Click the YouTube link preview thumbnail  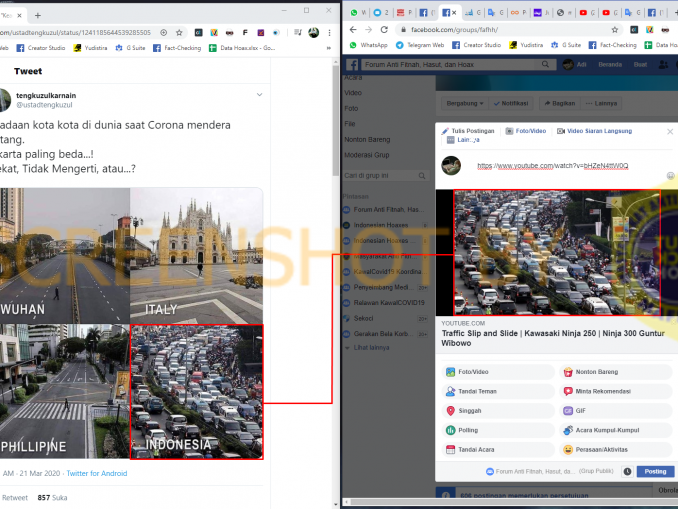(556, 253)
